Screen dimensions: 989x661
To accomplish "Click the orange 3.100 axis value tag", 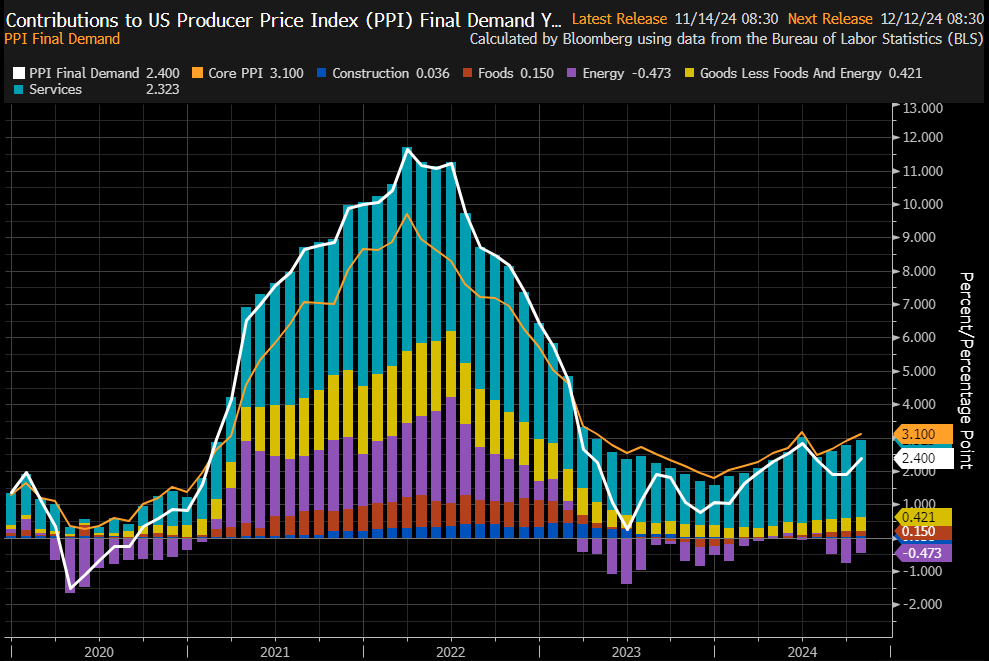I will (923, 434).
